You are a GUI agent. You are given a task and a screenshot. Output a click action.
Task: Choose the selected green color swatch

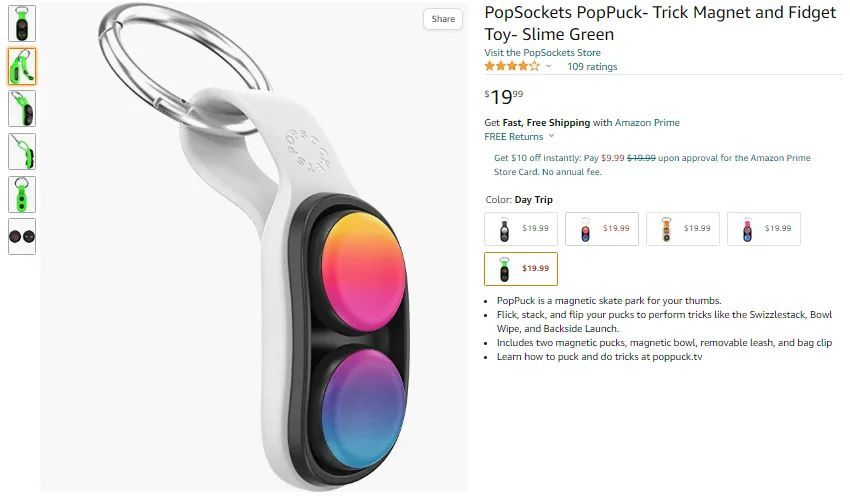pos(520,269)
